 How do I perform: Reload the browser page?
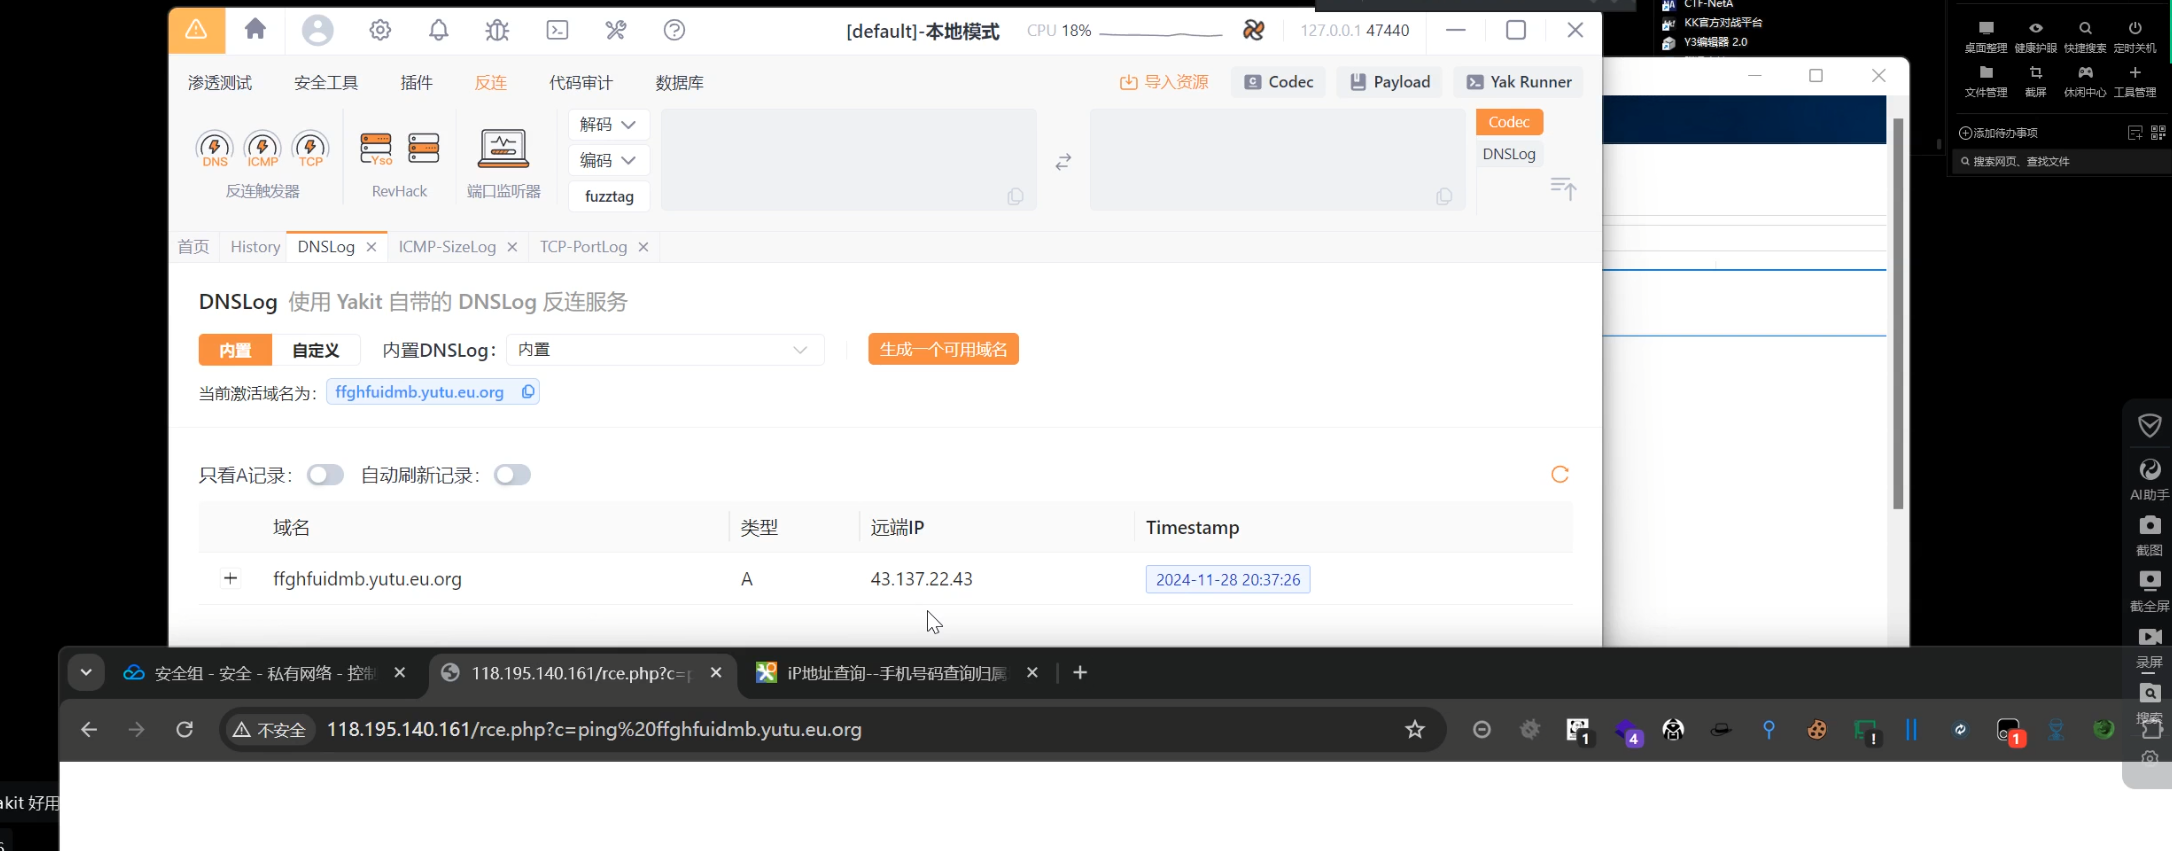tap(184, 729)
